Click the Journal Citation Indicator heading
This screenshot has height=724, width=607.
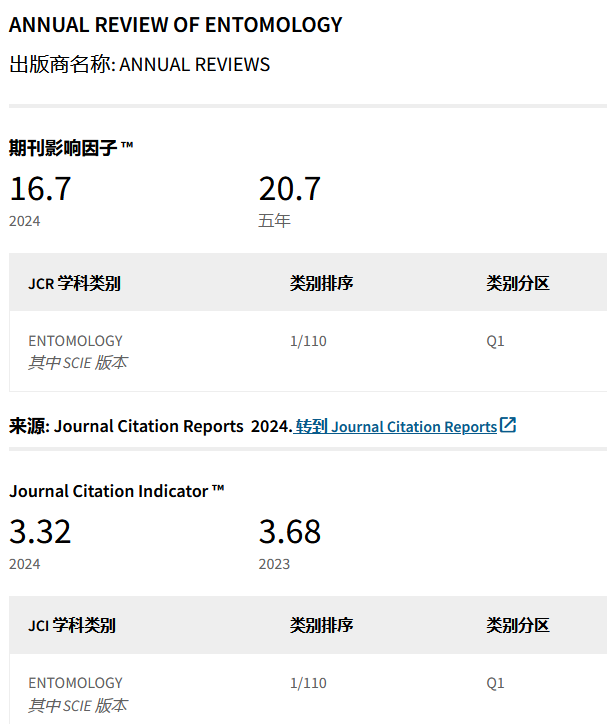click(x=116, y=491)
